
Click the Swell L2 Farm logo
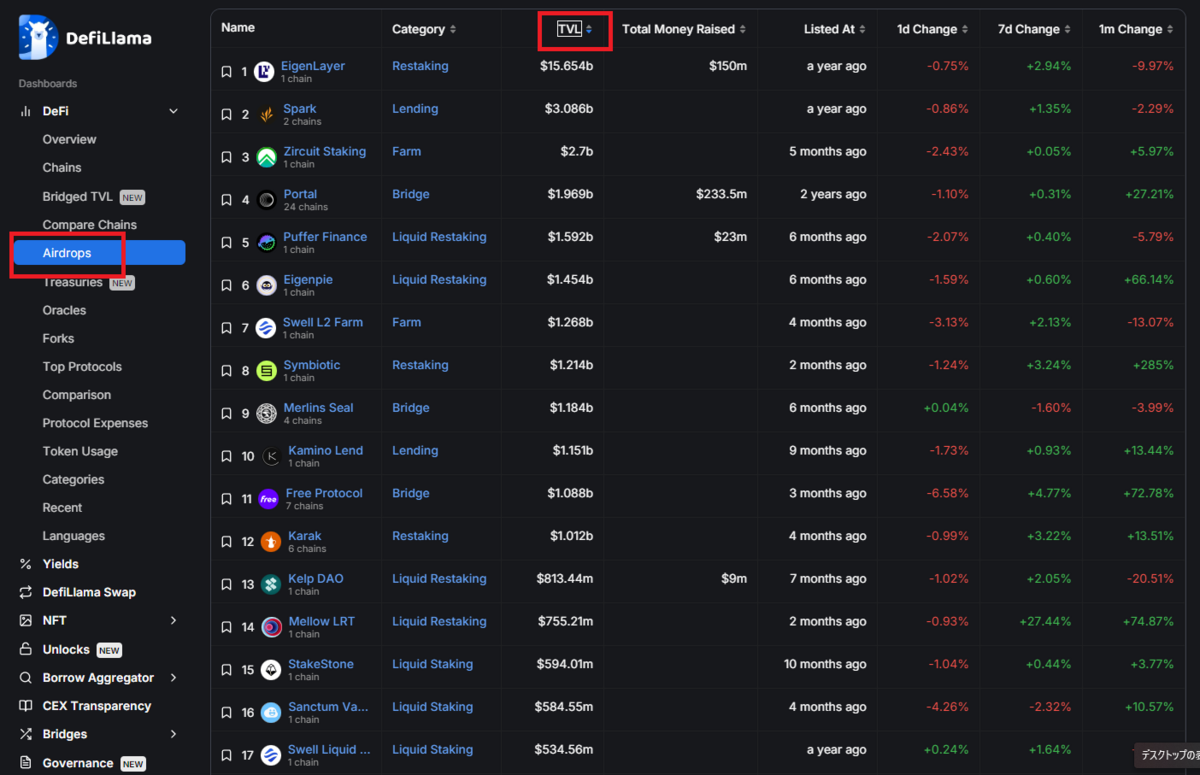point(266,328)
